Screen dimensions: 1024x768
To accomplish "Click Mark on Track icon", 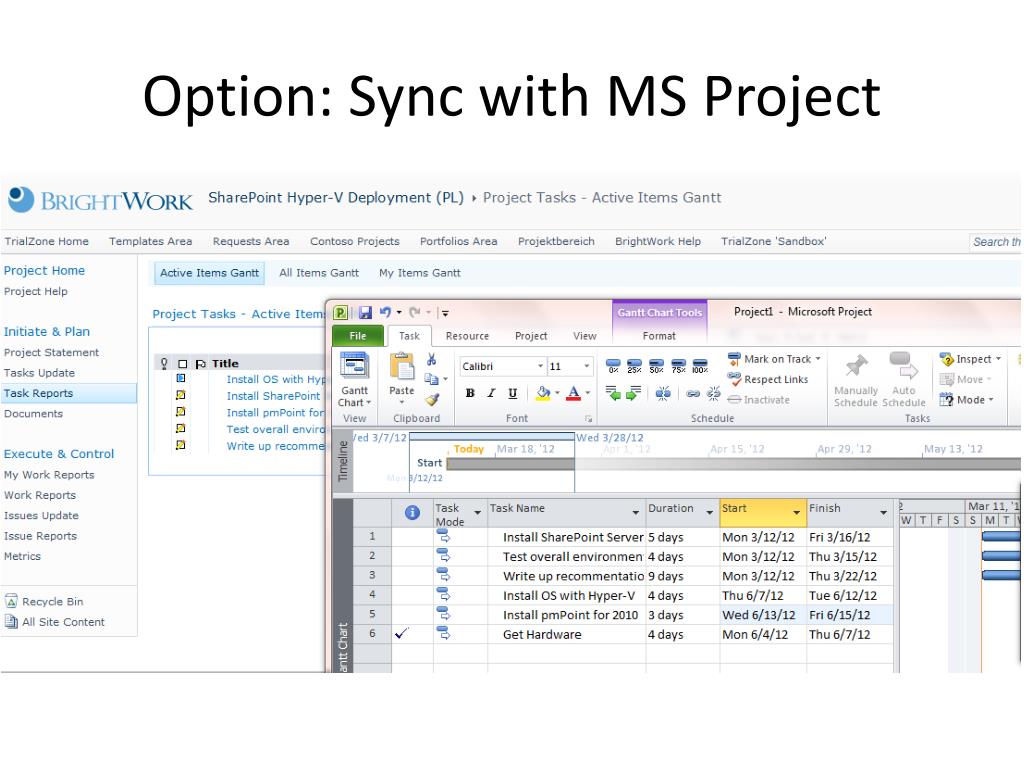I will click(x=734, y=359).
